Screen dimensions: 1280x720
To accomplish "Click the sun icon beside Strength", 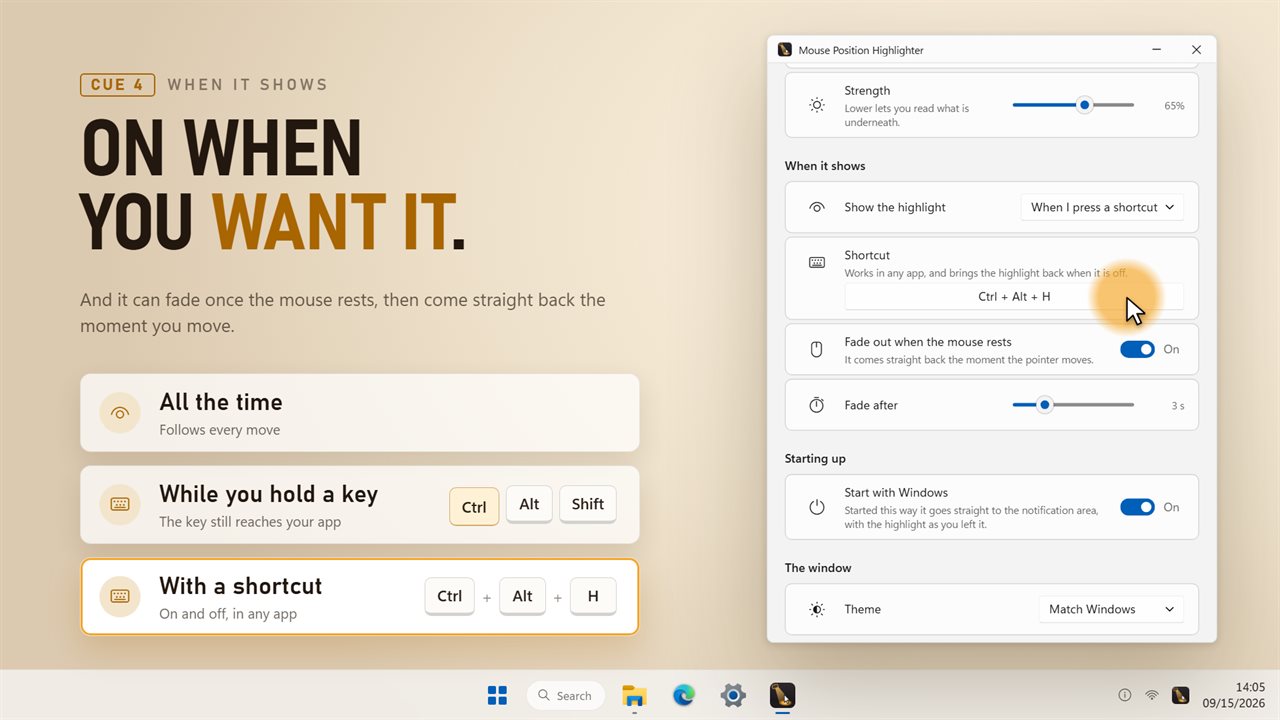I will click(817, 105).
